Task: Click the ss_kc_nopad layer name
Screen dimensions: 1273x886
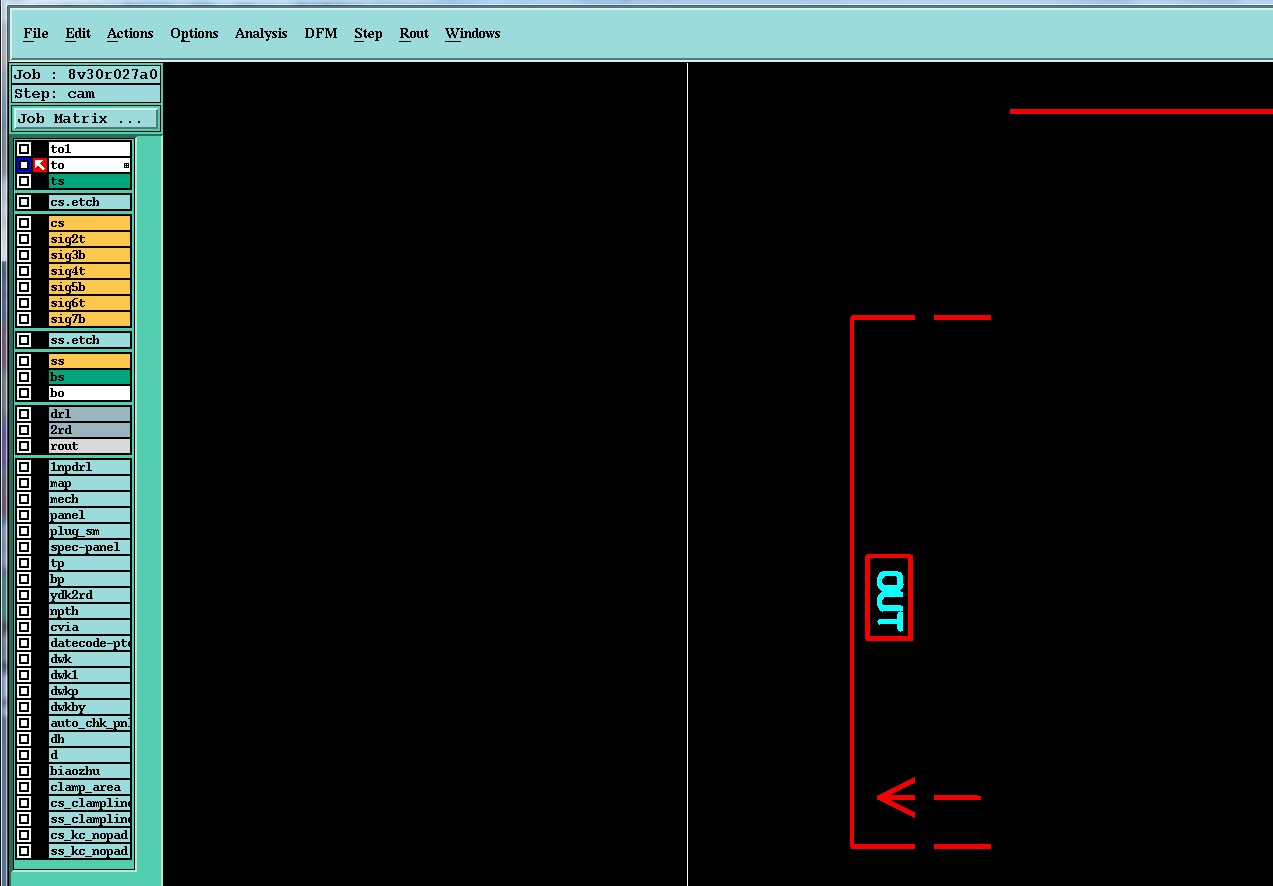Action: pos(90,851)
